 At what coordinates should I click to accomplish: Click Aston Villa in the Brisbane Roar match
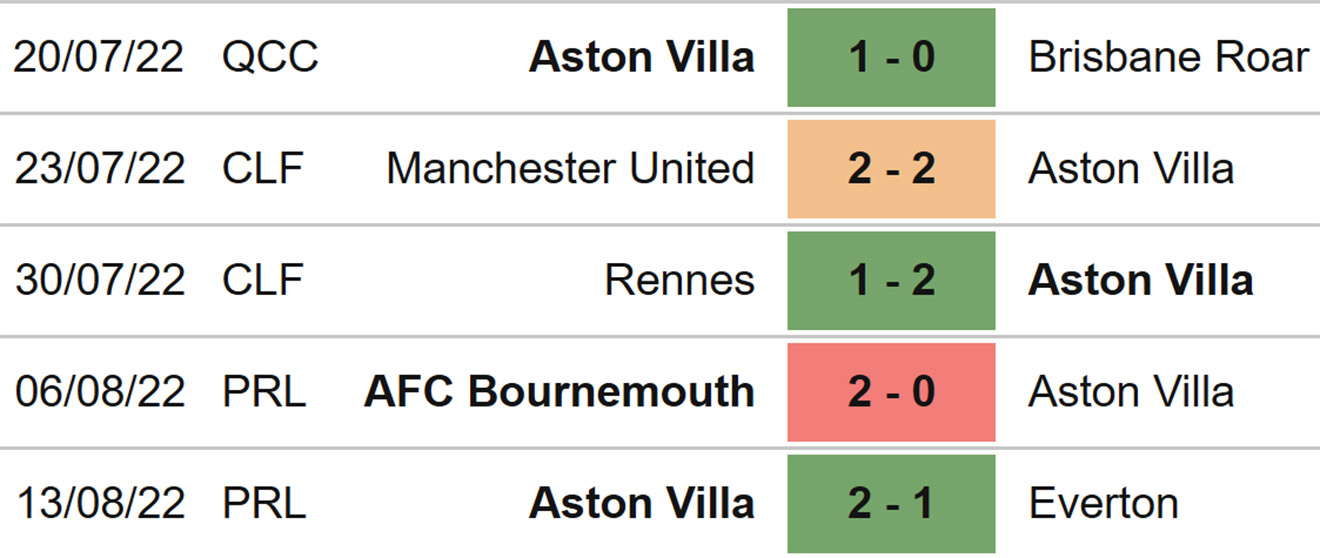click(641, 57)
